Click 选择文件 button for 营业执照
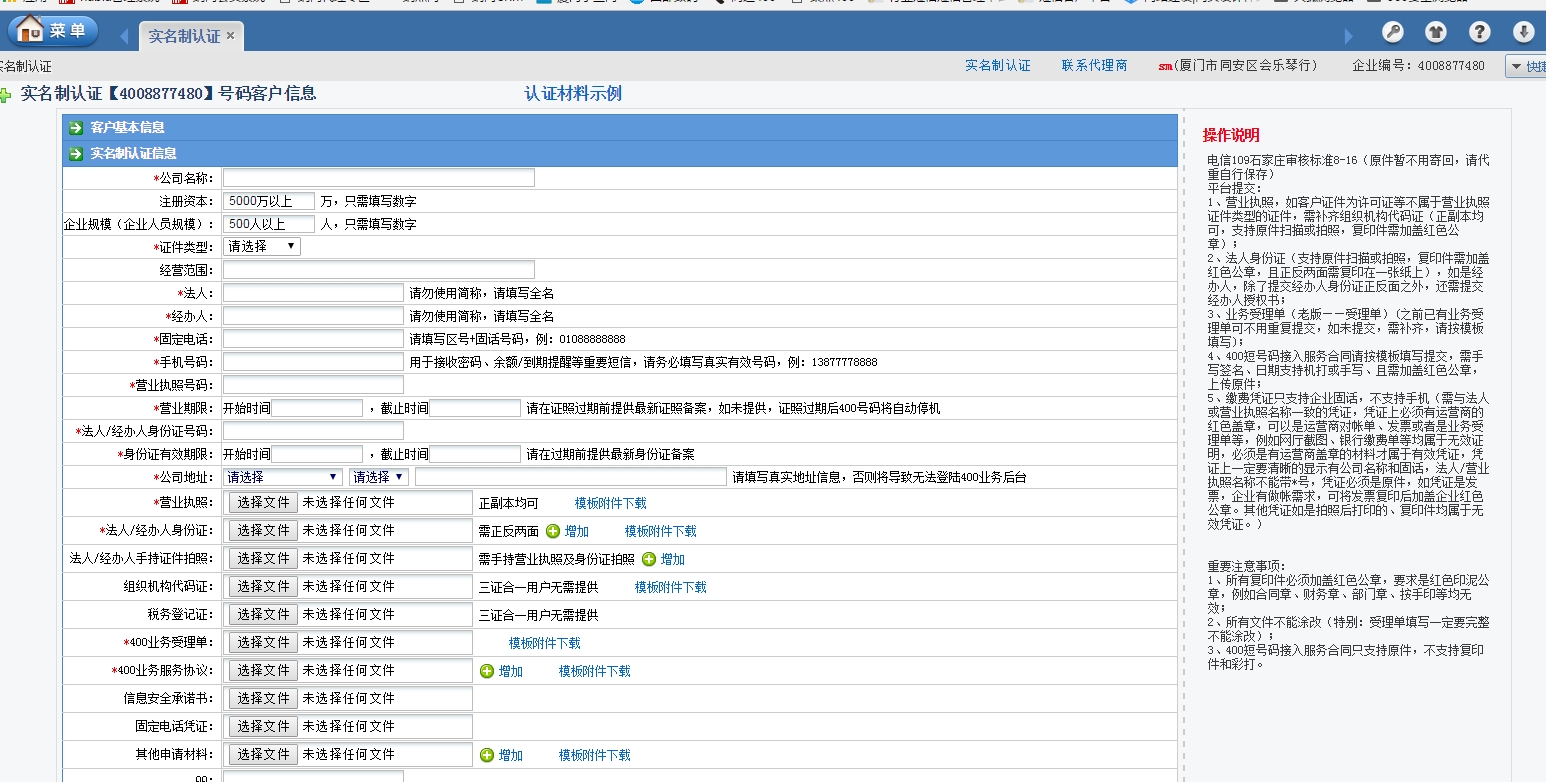 click(263, 502)
